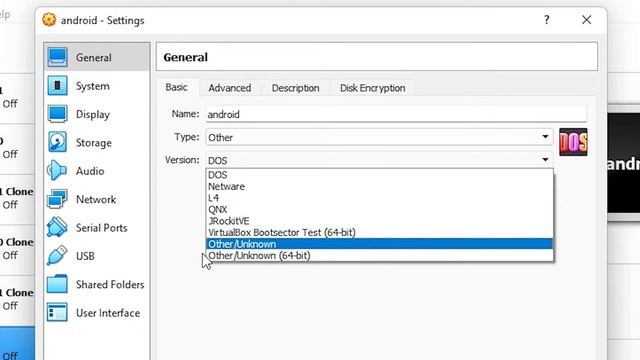
Task: Click the User Interface layout icon
Action: coord(57,313)
